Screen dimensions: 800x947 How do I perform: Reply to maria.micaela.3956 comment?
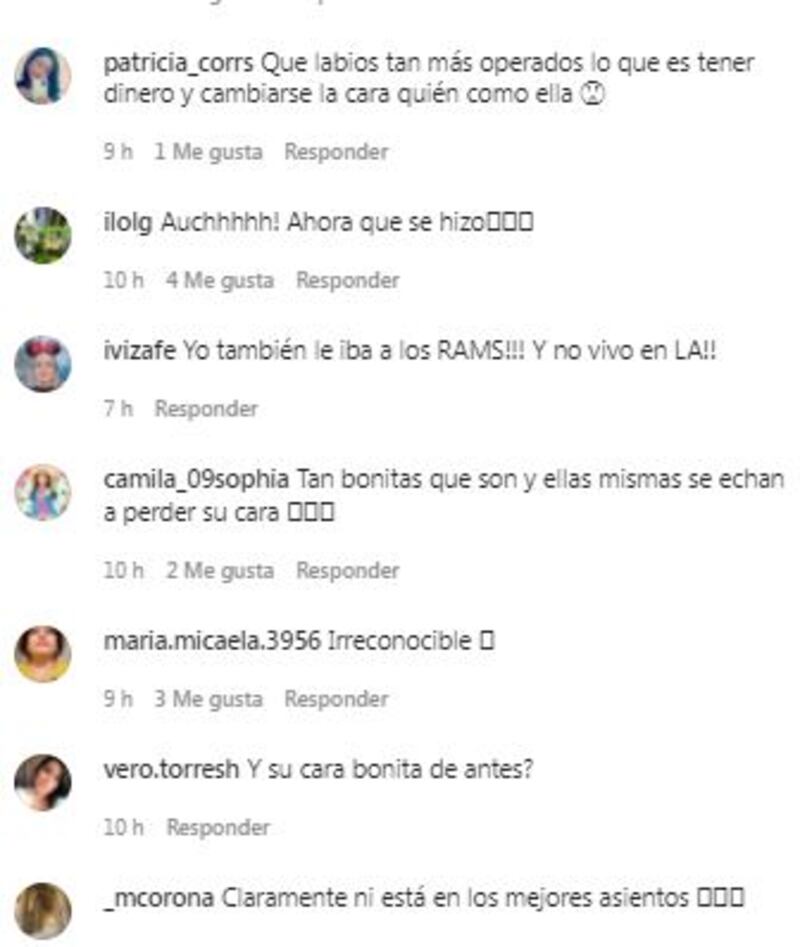click(x=336, y=699)
